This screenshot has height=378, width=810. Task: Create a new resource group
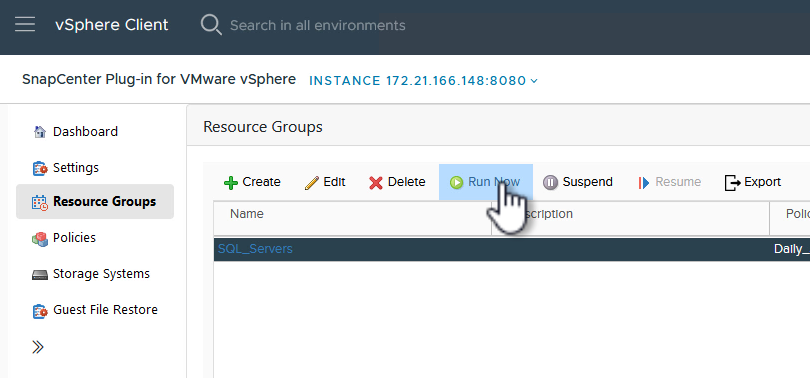(252, 182)
